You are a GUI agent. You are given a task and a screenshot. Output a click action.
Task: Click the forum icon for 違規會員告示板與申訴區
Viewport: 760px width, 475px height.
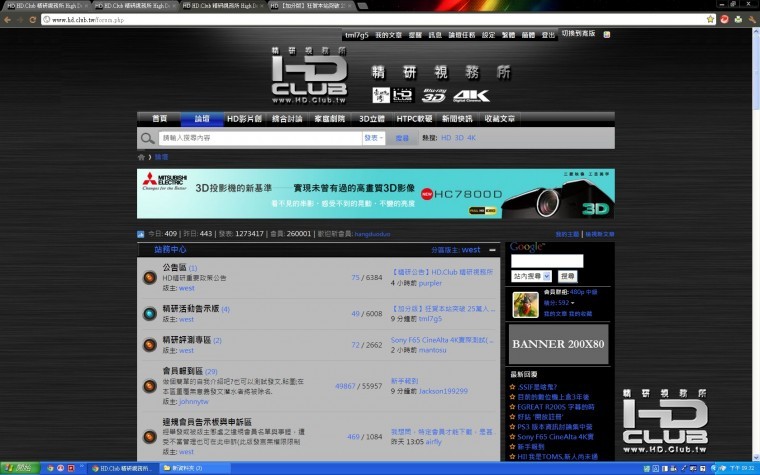pyautogui.click(x=150, y=437)
